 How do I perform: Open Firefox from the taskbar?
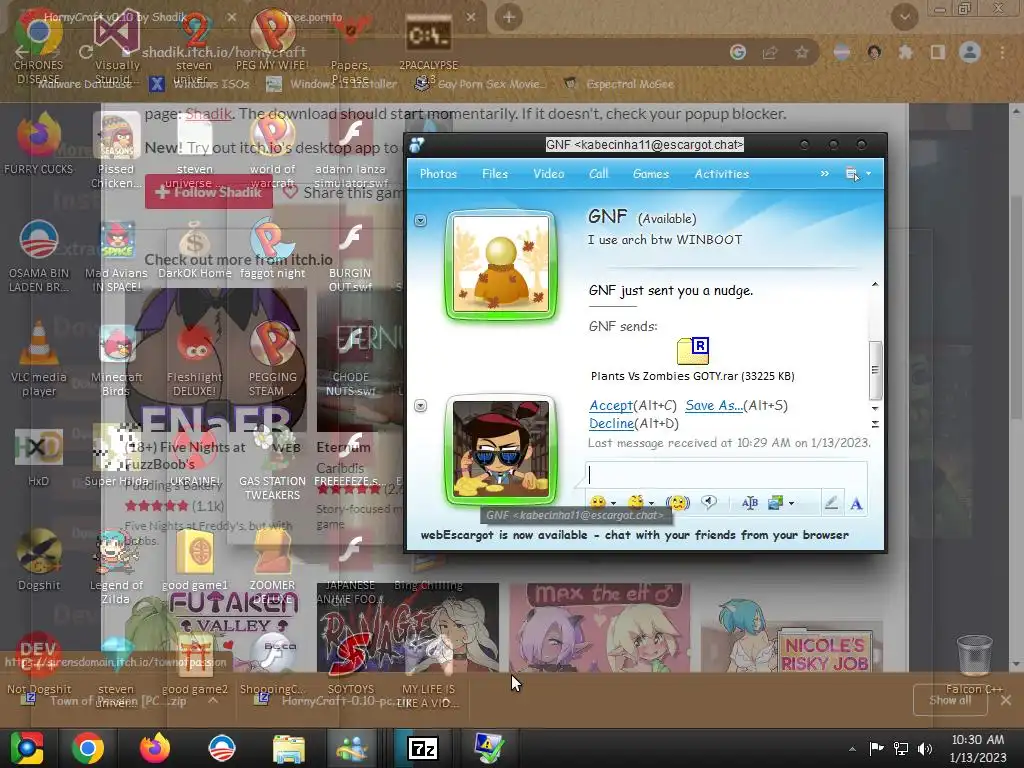(154, 748)
